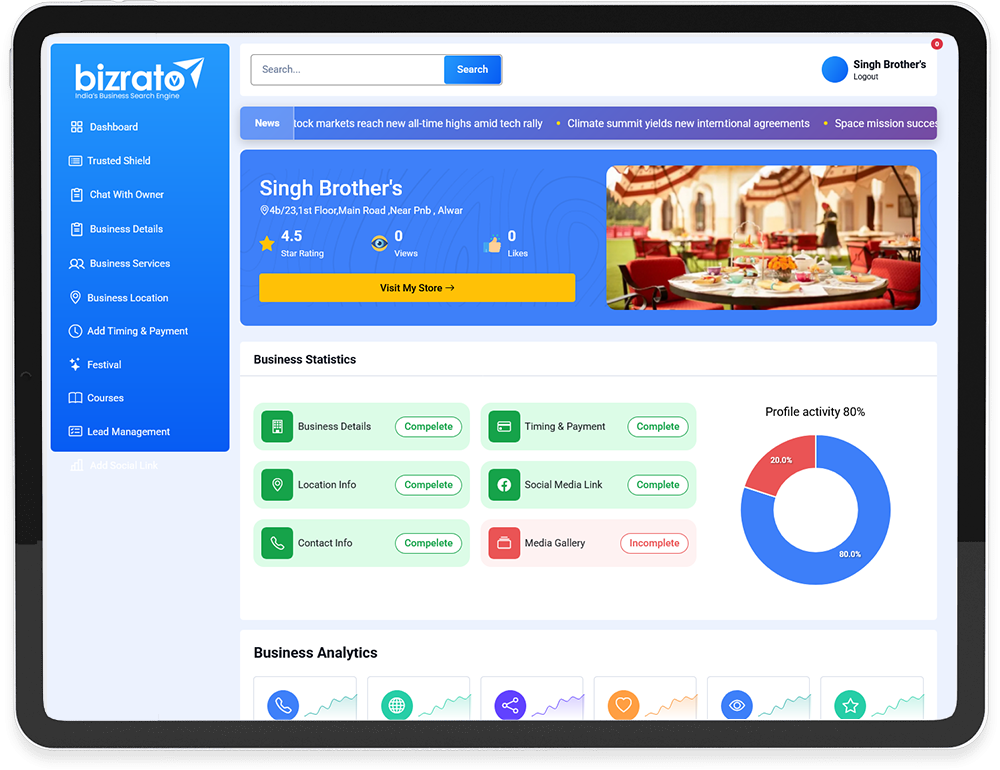The height and width of the screenshot is (770, 1000).
Task: Click the Incomplete badge for Media Gallery
Action: tap(654, 543)
